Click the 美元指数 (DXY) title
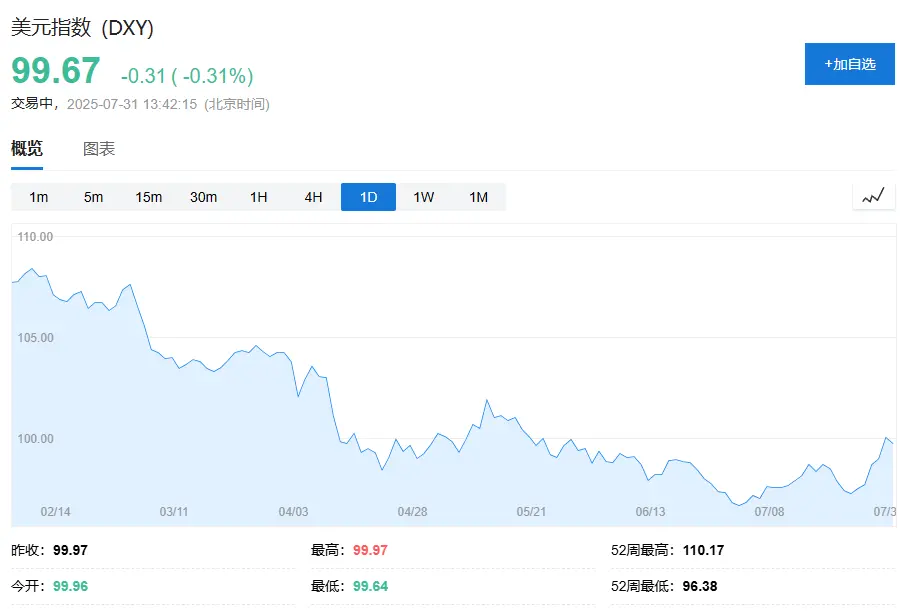 82,29
